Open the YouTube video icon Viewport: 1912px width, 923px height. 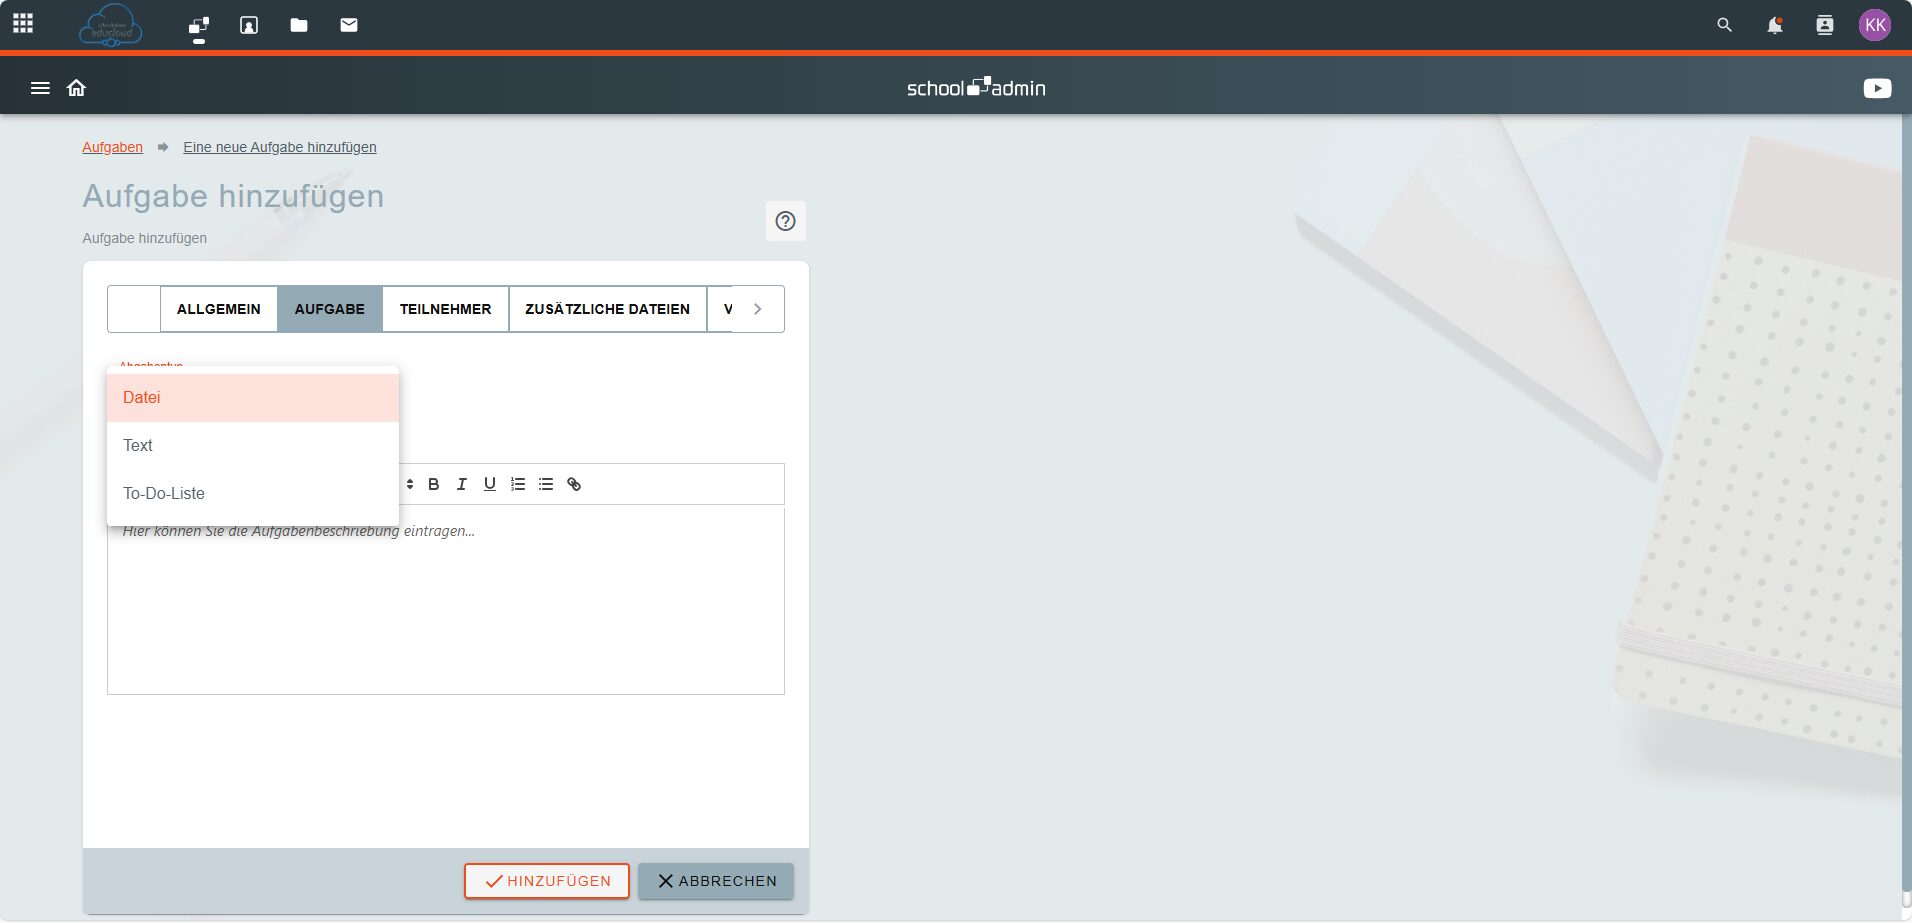1877,88
